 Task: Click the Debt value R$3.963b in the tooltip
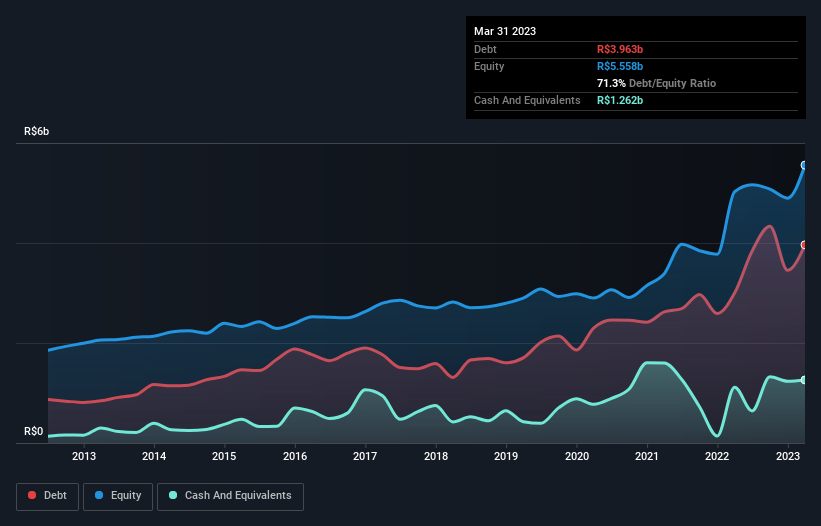click(620, 49)
